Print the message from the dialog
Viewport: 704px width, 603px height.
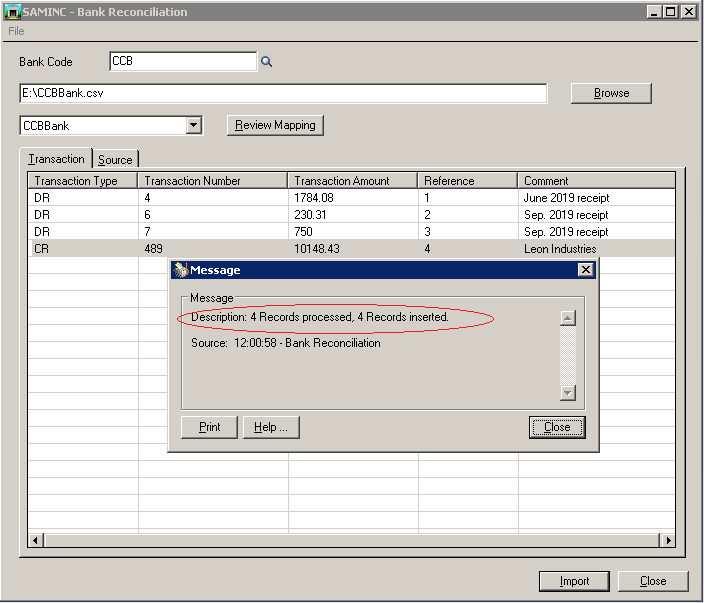[x=209, y=427]
